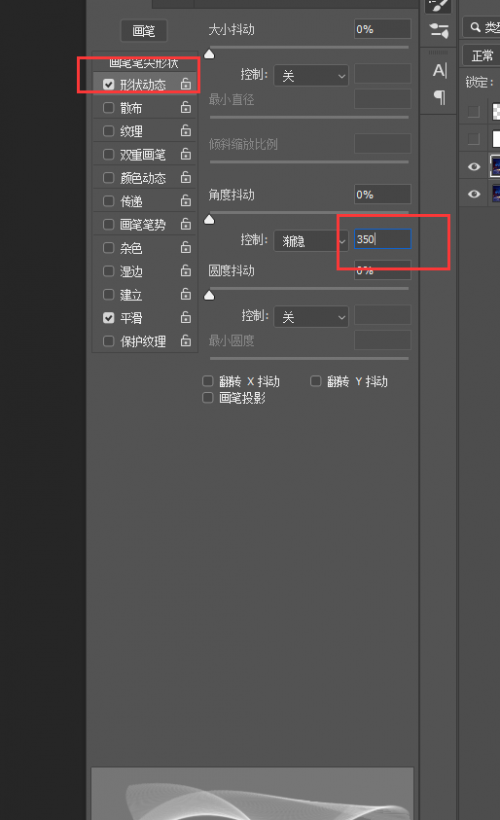Select the 双重画笔 settings row
The image size is (500, 820).
coord(145,154)
